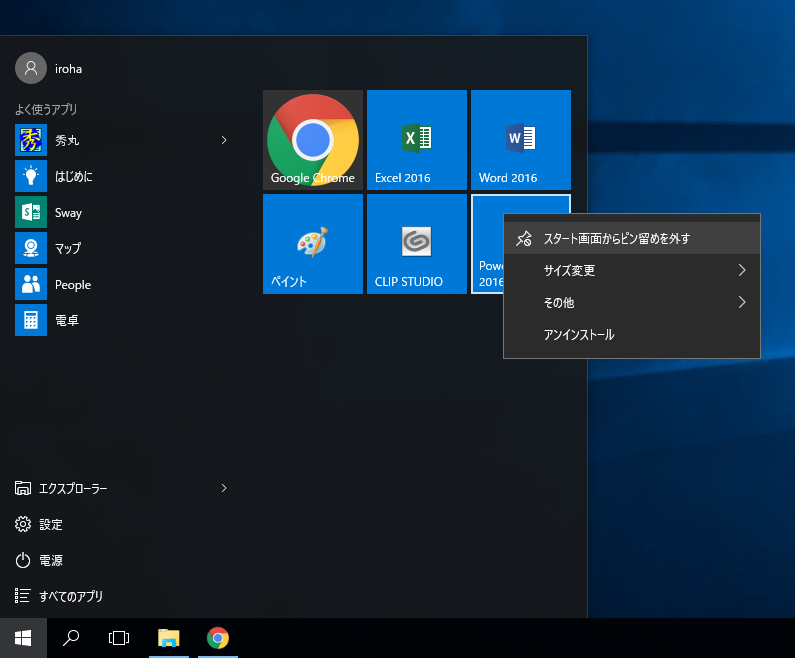Open the はじめに app
795x658 pixels.
73,176
